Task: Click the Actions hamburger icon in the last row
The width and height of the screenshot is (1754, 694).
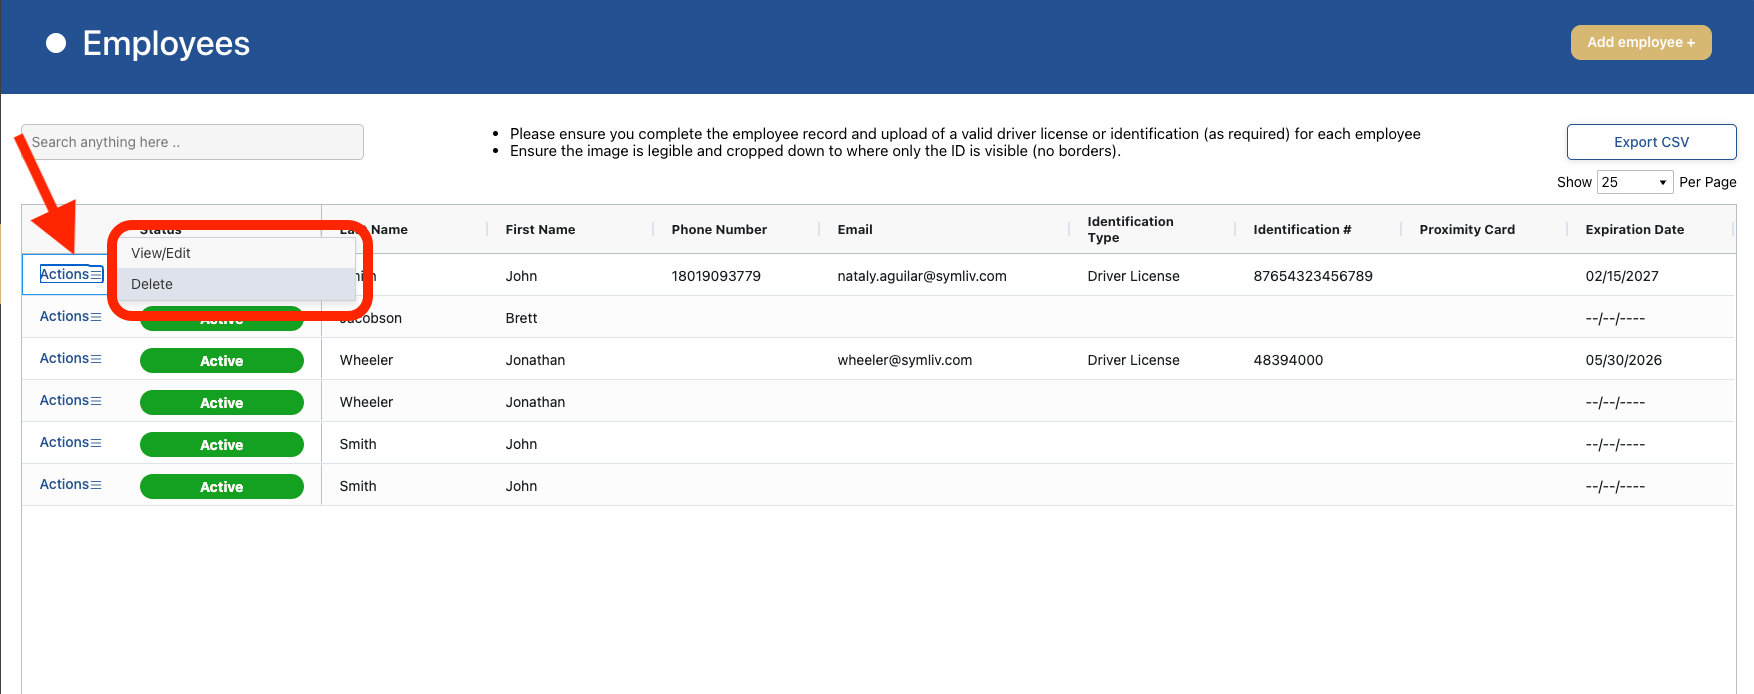Action: [x=96, y=485]
